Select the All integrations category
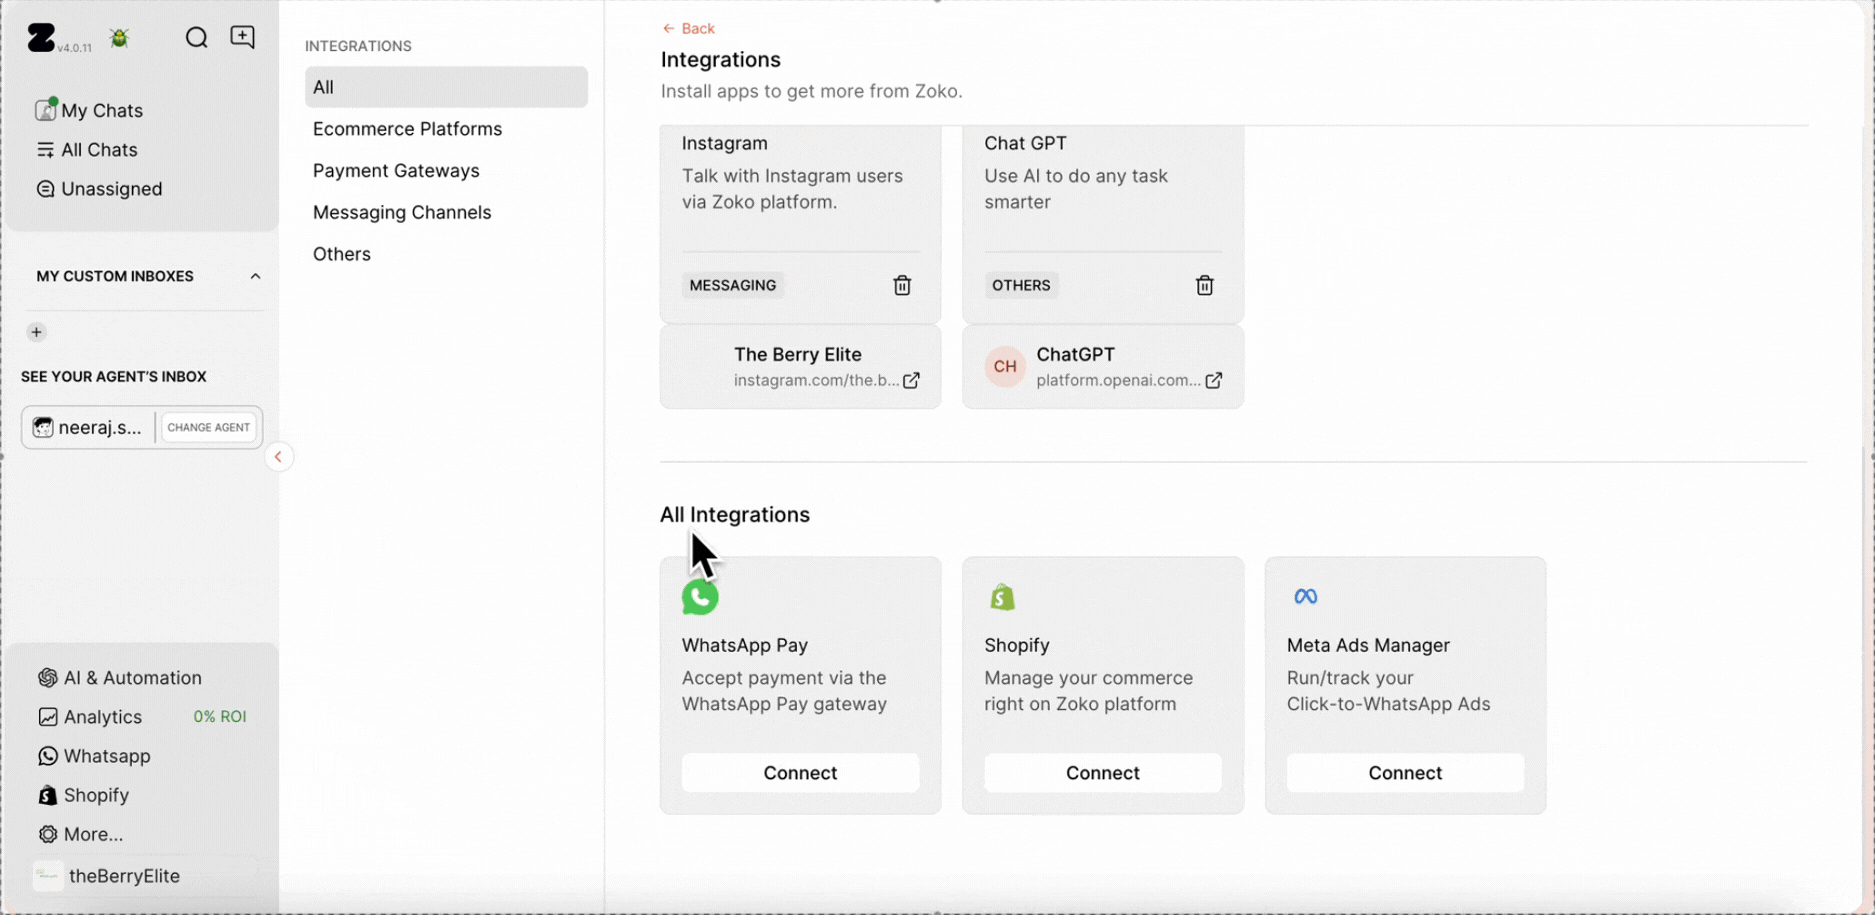Image resolution: width=1875 pixels, height=915 pixels. 446,87
